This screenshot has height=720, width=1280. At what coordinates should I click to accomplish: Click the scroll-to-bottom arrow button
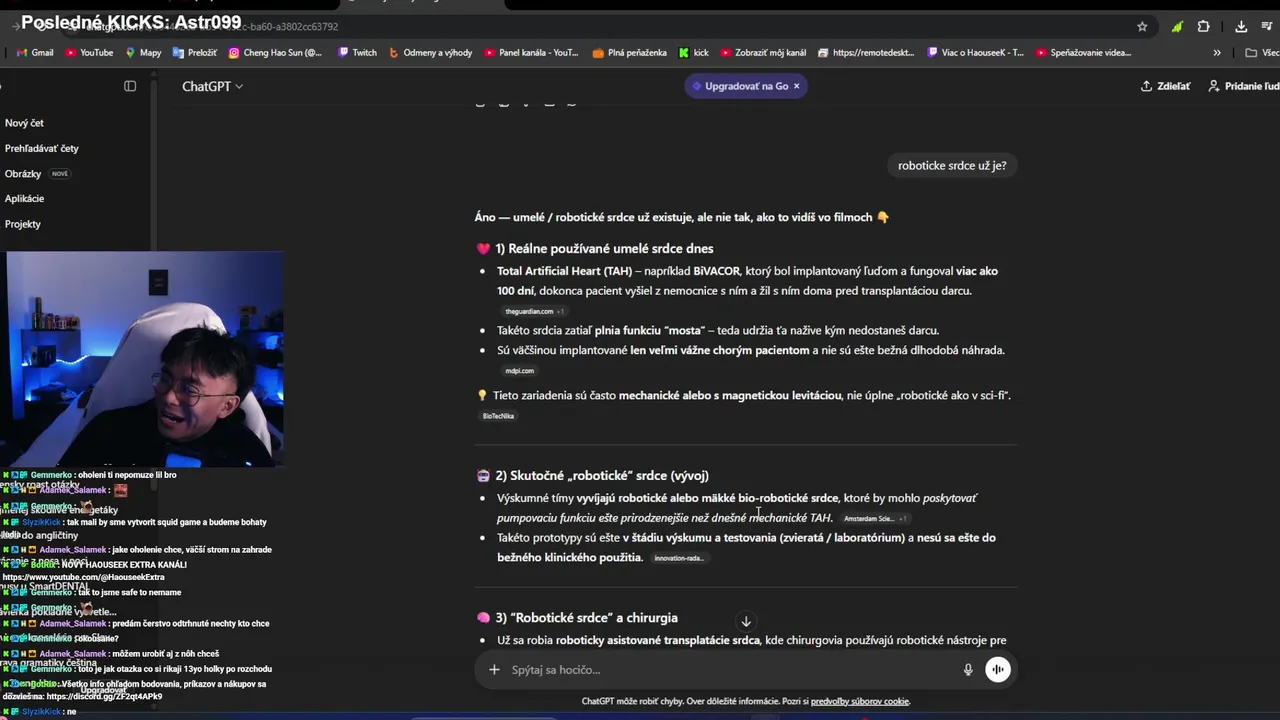pyautogui.click(x=746, y=622)
